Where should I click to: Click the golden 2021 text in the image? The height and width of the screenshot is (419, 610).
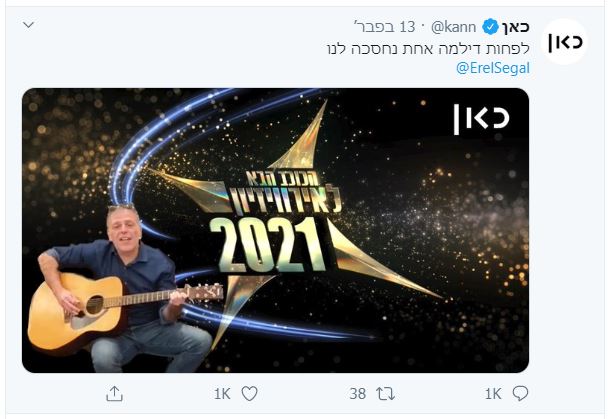(265, 245)
